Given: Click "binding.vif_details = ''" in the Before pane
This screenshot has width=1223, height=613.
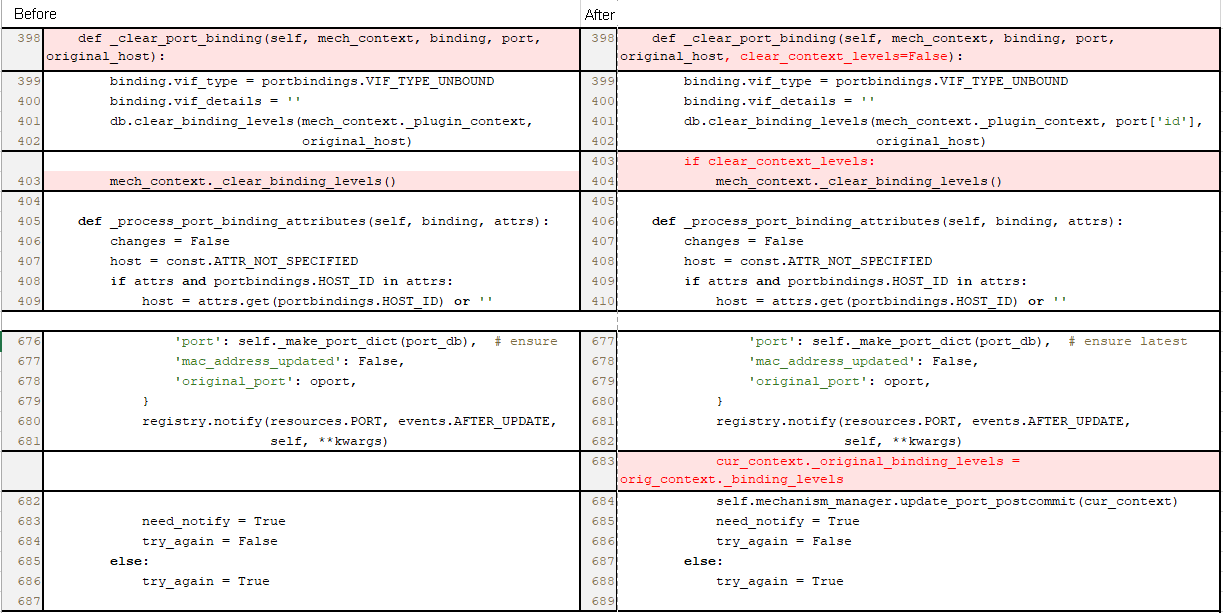Looking at the screenshot, I should pos(206,101).
